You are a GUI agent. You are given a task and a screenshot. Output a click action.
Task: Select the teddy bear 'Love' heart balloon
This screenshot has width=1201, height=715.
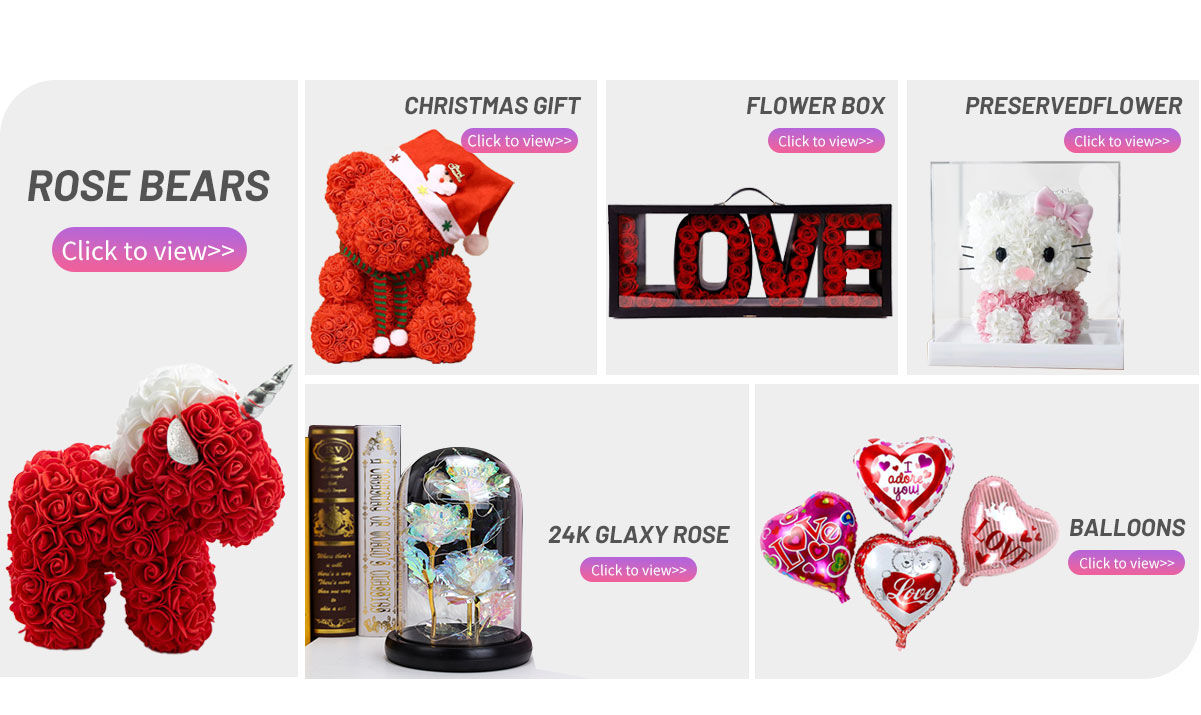906,588
